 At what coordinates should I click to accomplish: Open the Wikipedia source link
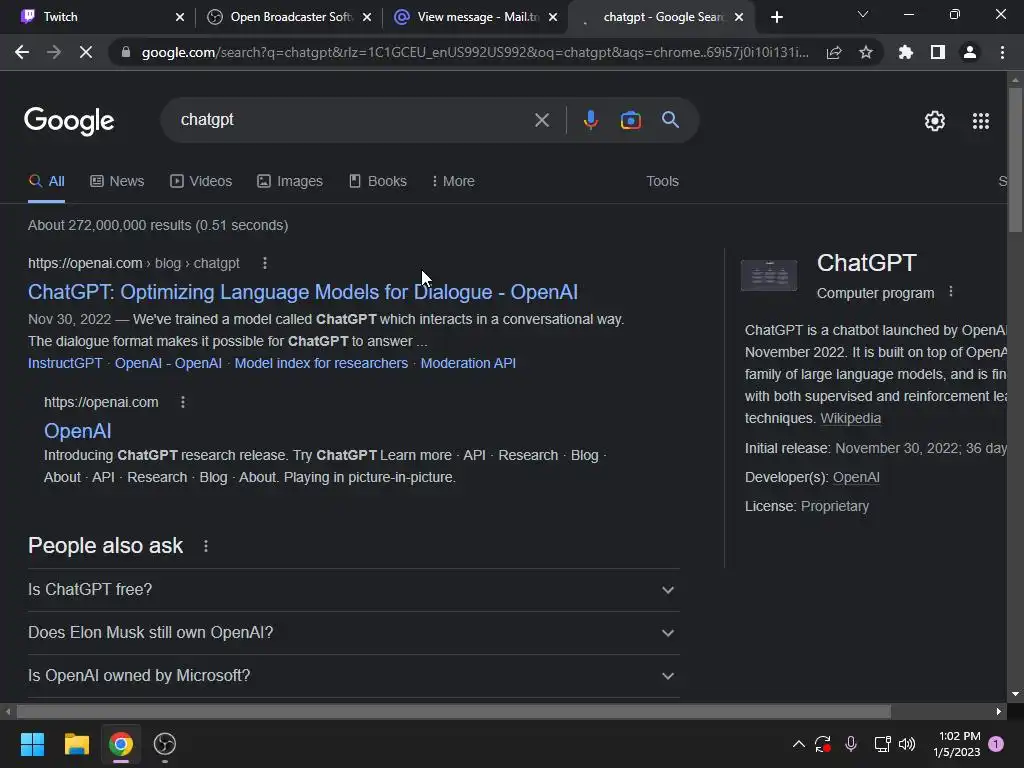tap(850, 418)
